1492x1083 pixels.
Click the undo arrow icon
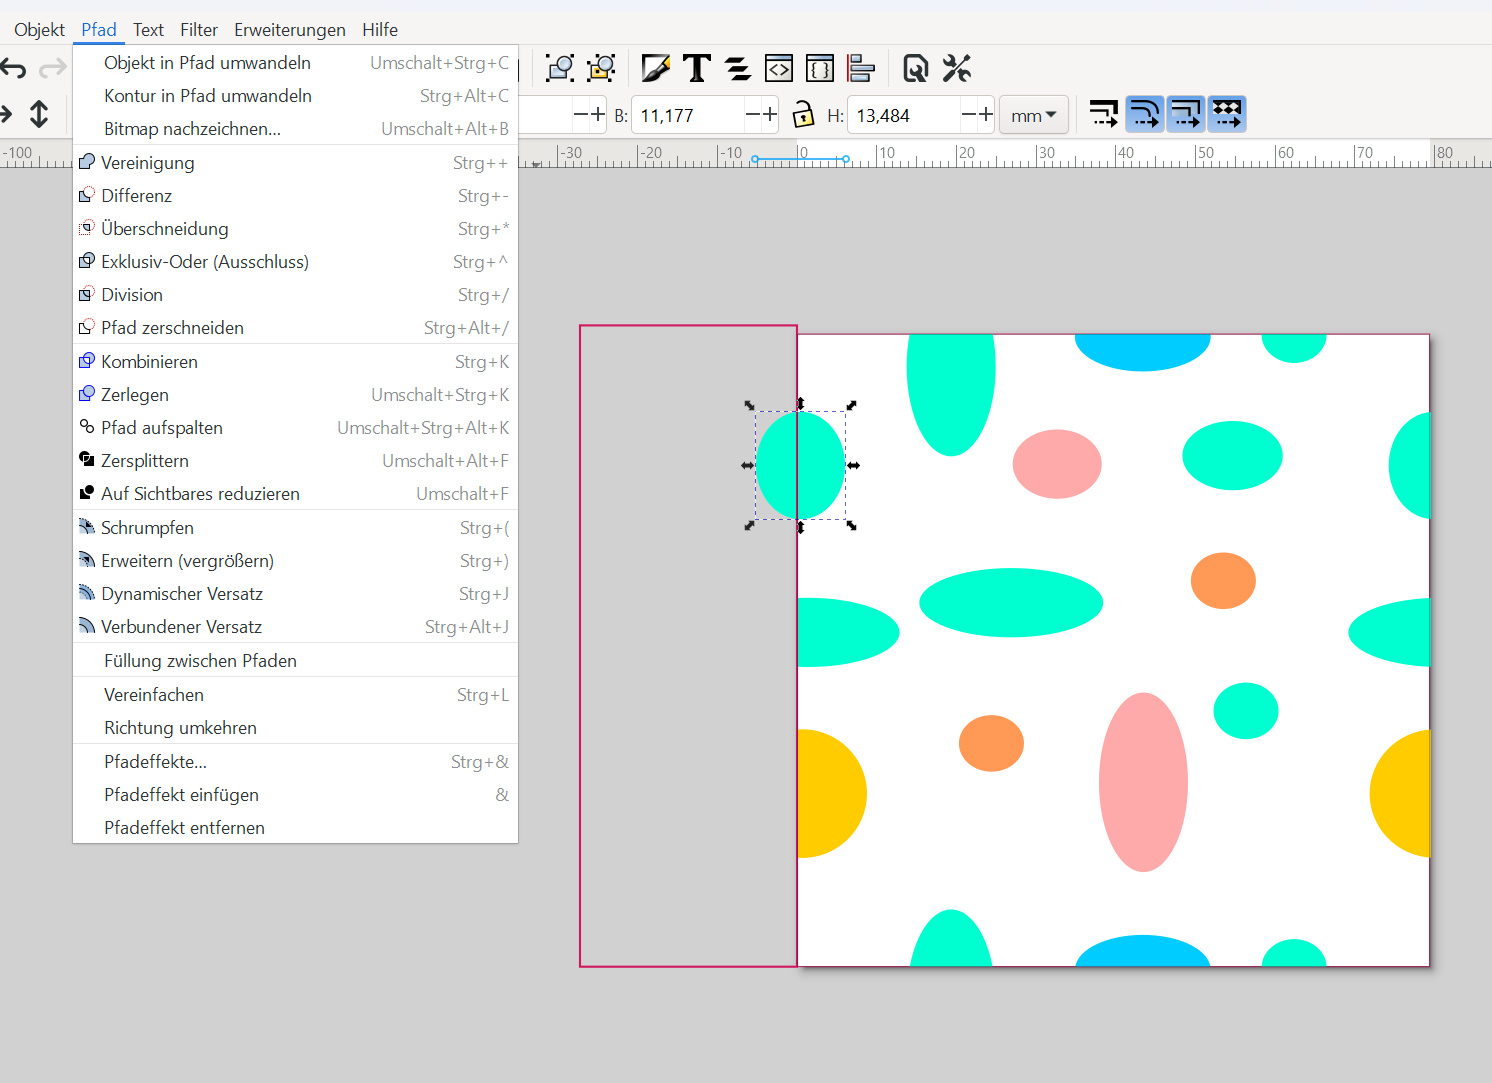click(x=14, y=68)
